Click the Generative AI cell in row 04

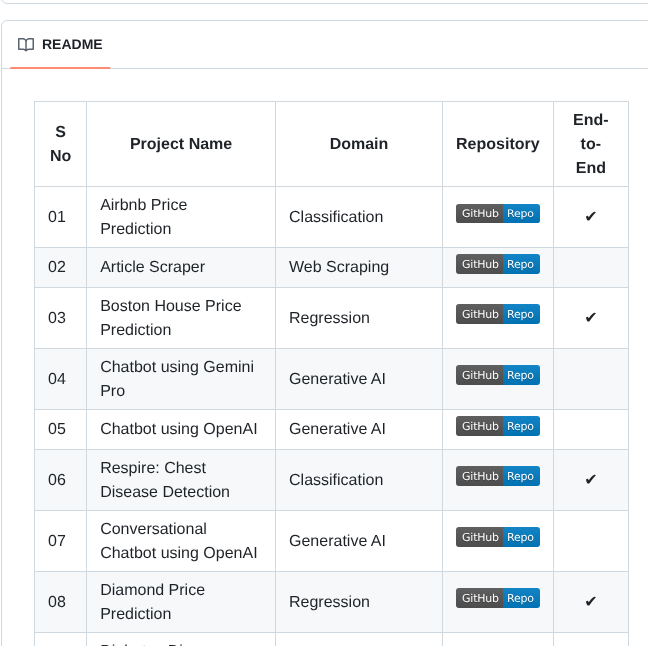click(337, 379)
